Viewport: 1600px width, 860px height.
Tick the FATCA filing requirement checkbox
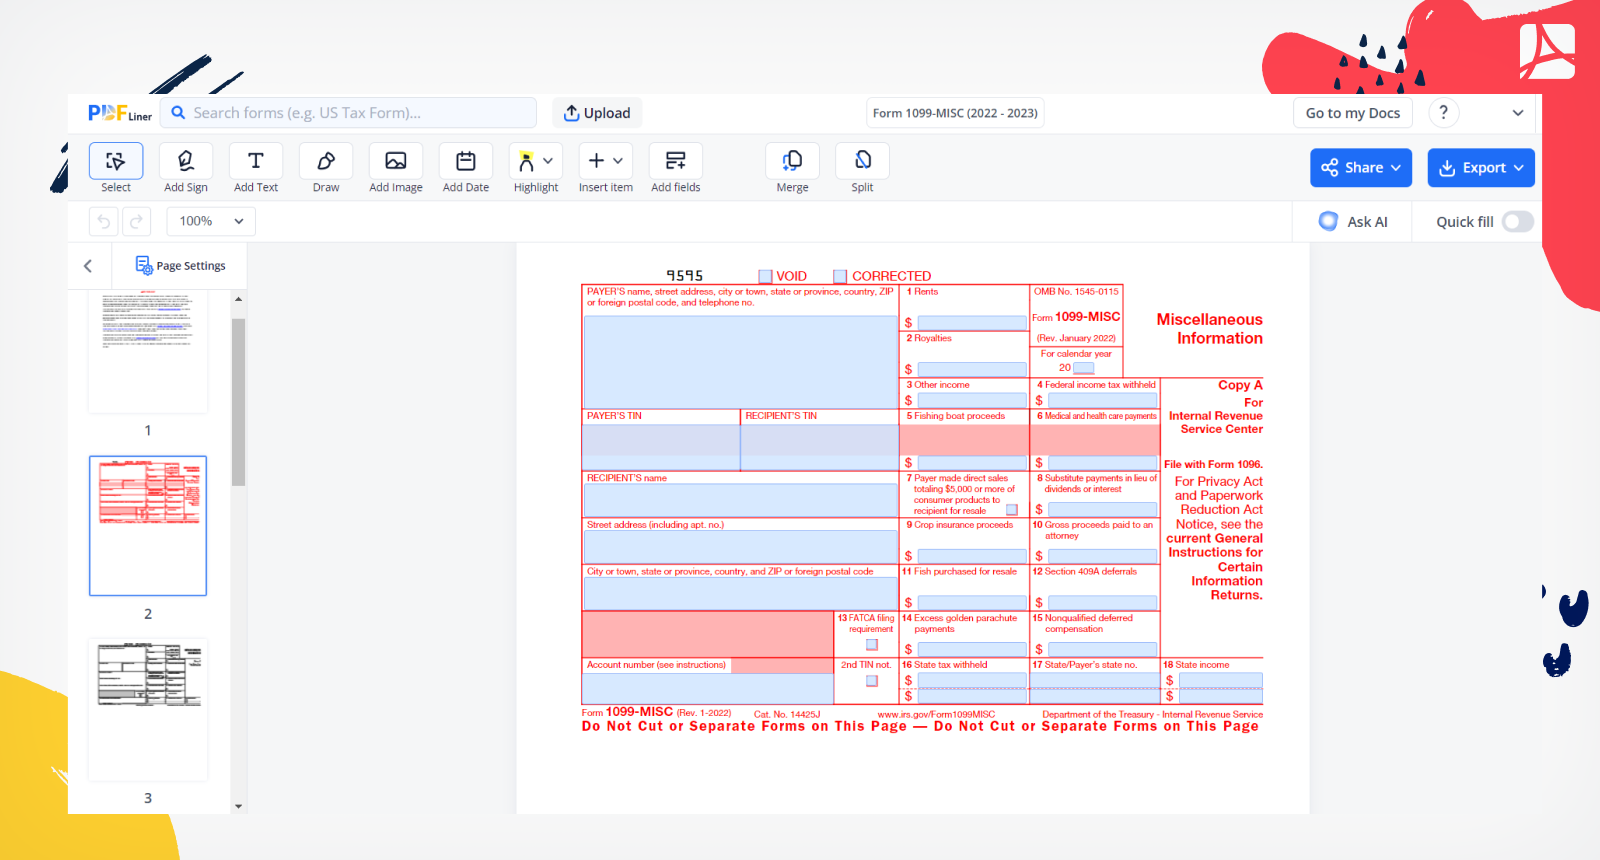pyautogui.click(x=872, y=645)
